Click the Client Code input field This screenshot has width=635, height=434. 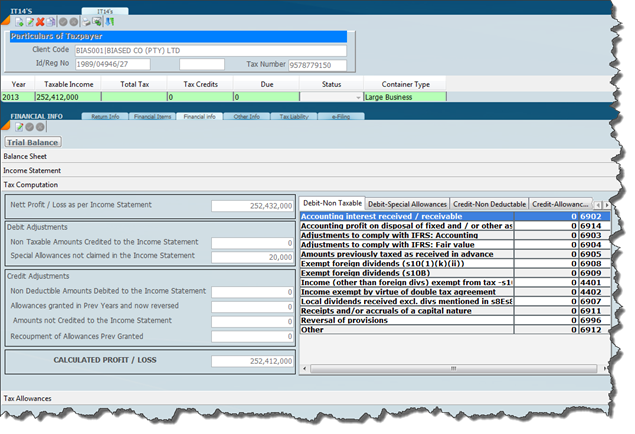point(210,49)
